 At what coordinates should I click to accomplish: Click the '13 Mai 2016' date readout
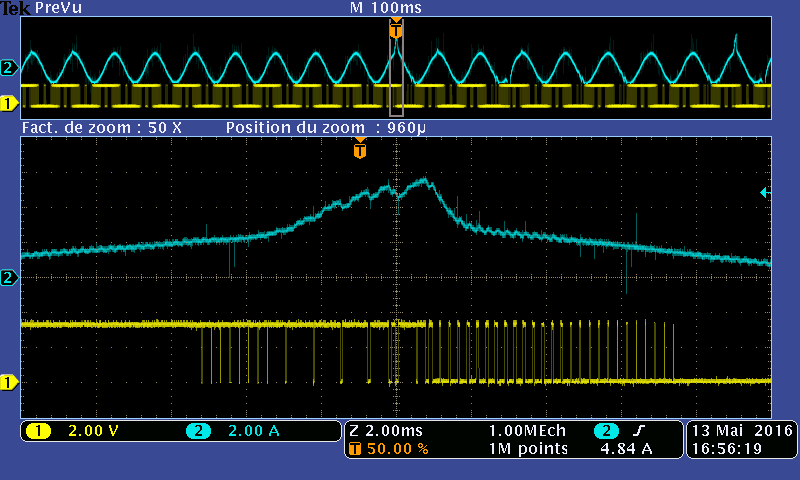click(x=742, y=431)
